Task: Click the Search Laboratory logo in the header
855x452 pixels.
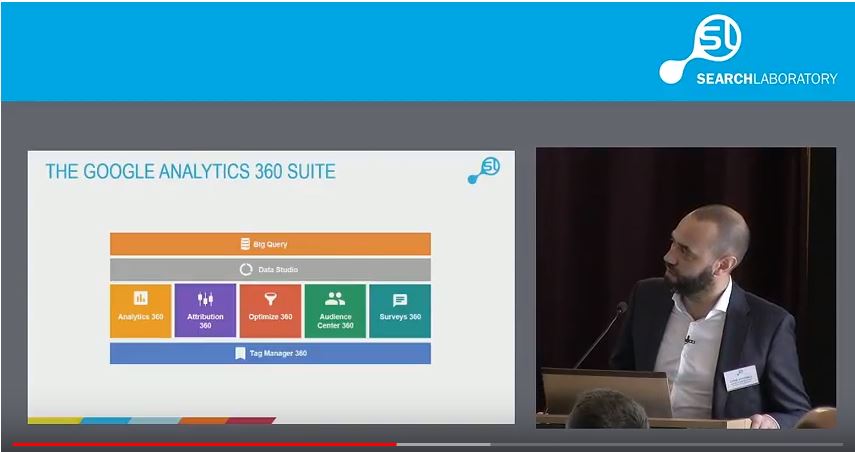Action: coord(748,49)
